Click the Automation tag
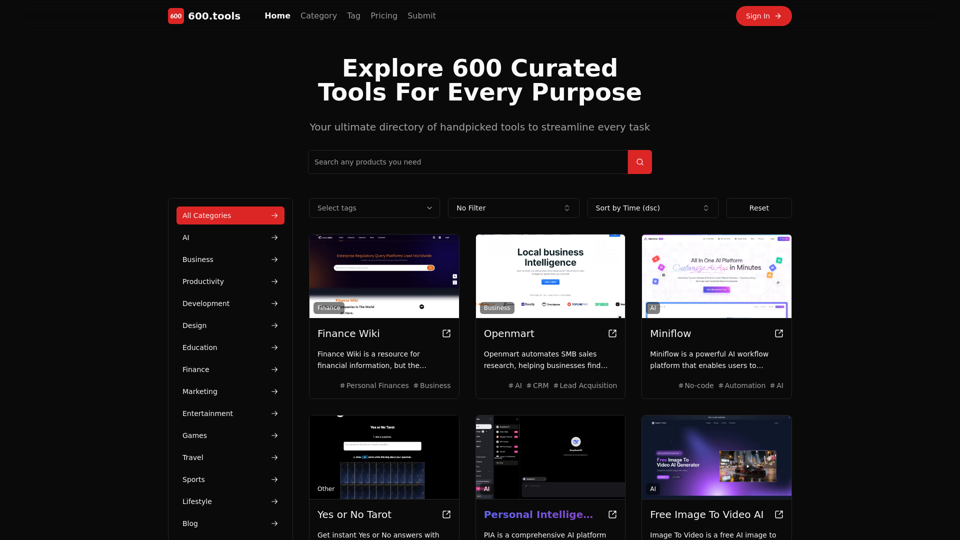This screenshot has height=540, width=960. click(x=742, y=386)
